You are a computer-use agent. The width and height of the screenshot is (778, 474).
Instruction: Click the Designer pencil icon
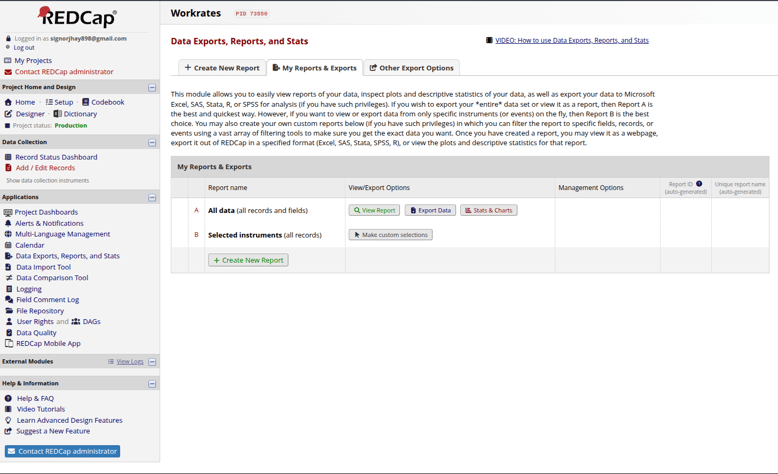click(x=8, y=114)
